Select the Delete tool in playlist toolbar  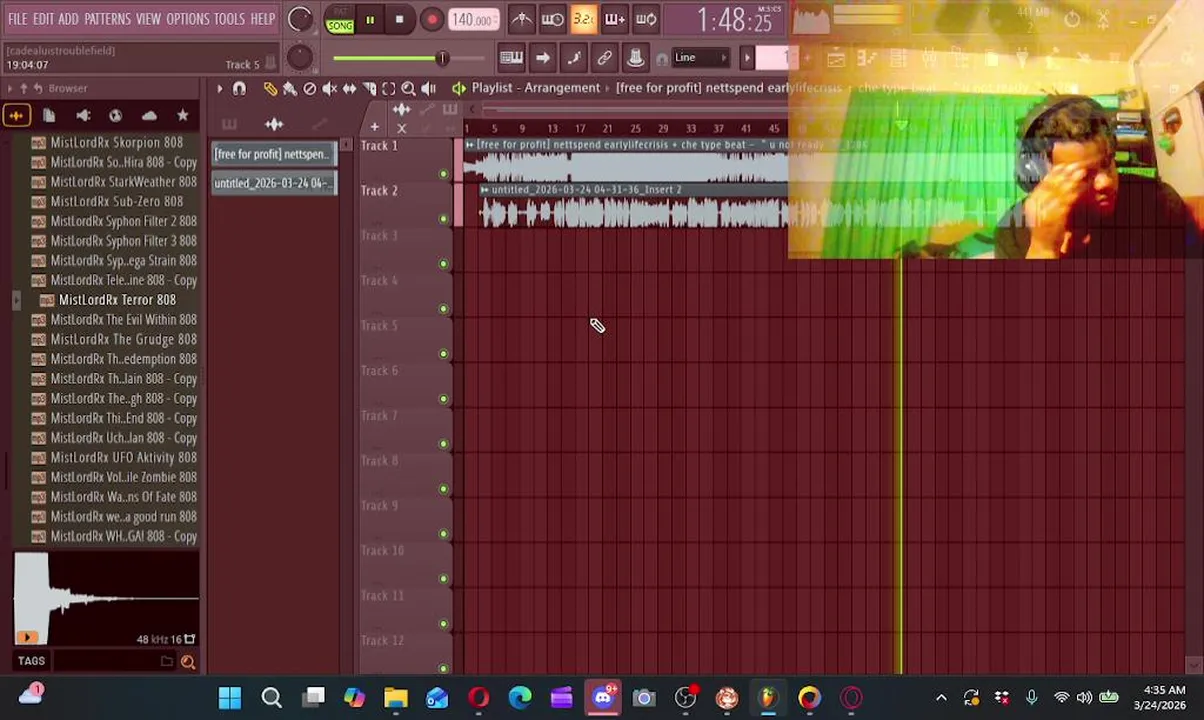(310, 89)
